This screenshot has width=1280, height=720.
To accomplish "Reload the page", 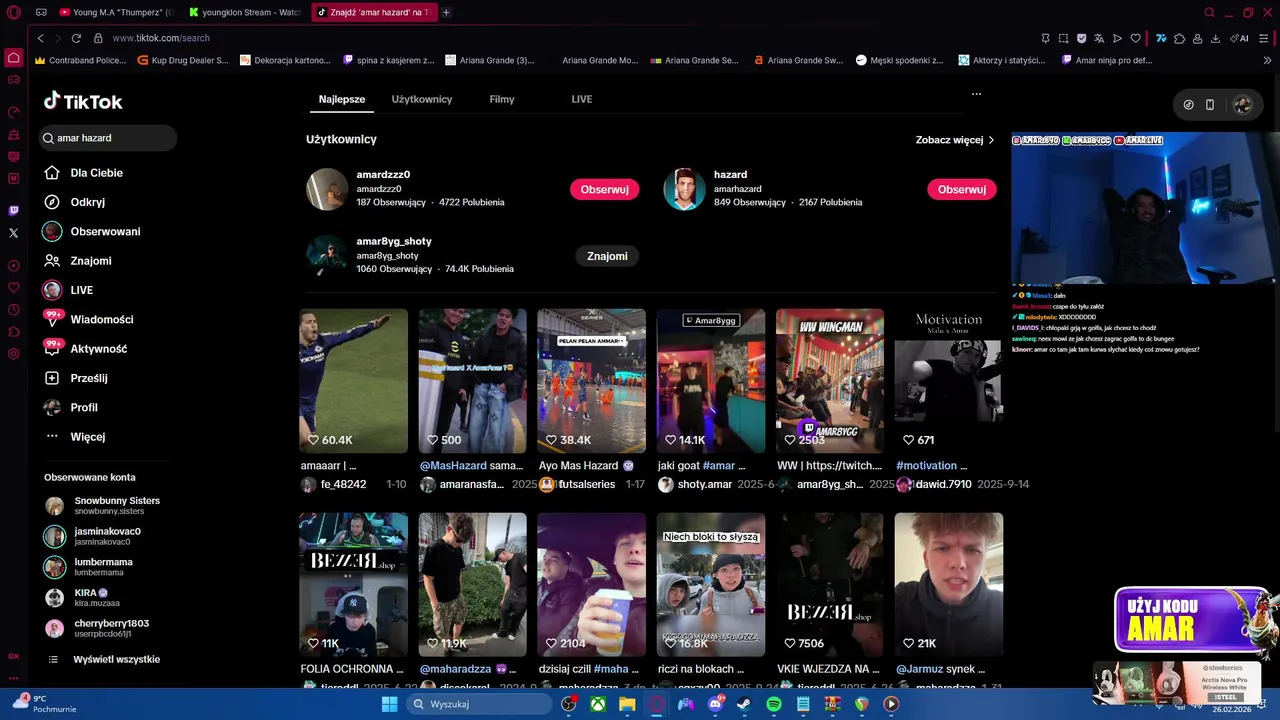I will [76, 38].
